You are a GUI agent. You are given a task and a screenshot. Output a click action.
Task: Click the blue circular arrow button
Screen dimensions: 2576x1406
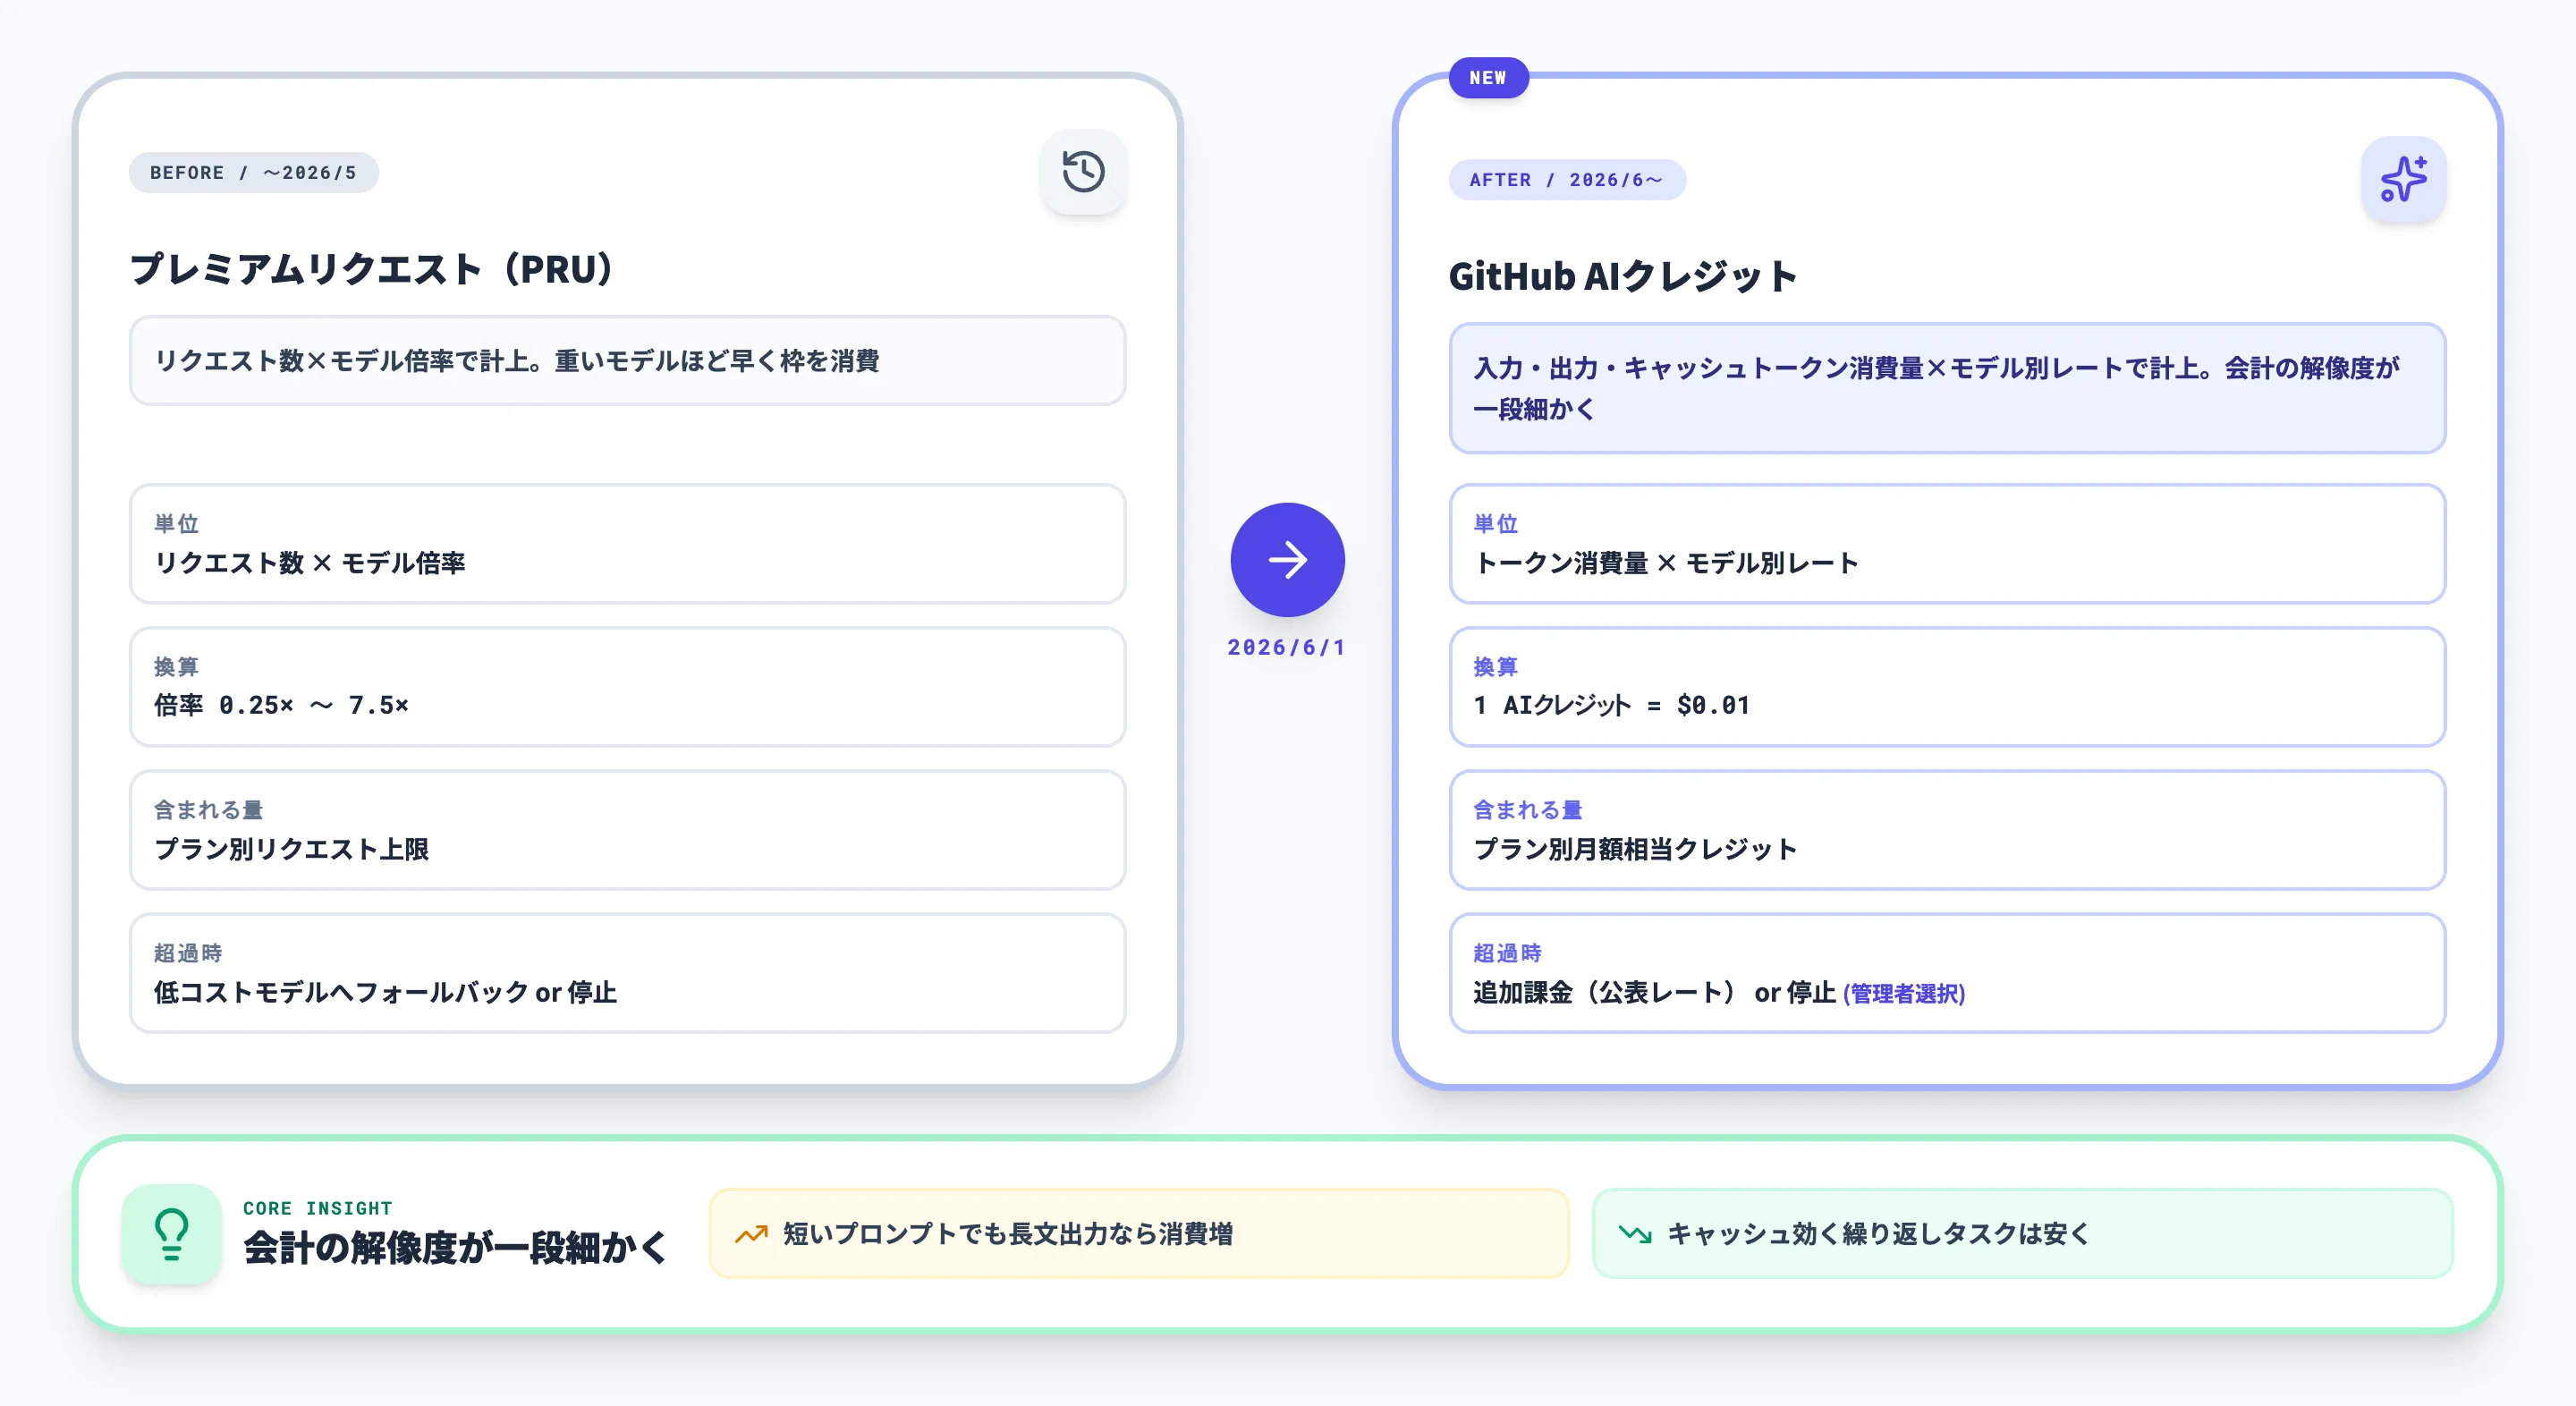(x=1287, y=559)
